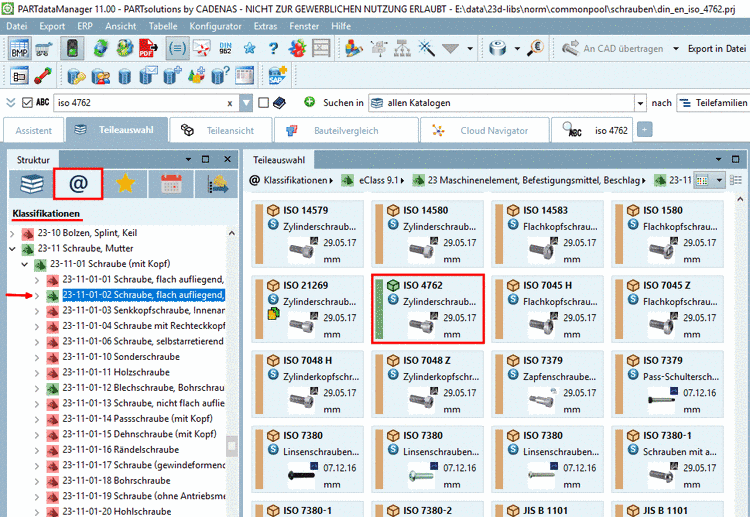Screen dimensions: 750x517
Task: Click the blue book icon in search bar
Action: coord(279,103)
